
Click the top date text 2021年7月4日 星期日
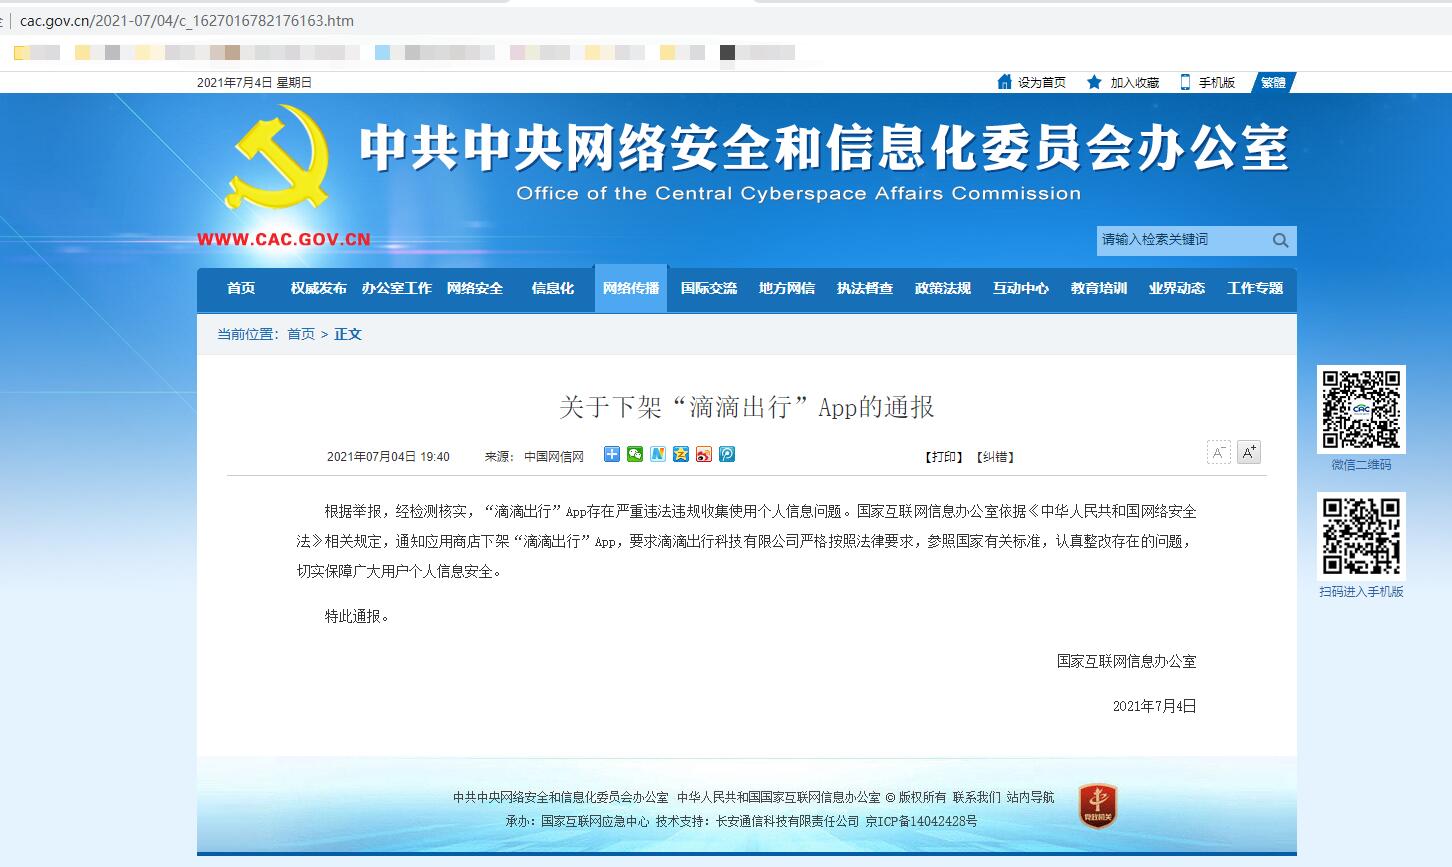[x=254, y=83]
